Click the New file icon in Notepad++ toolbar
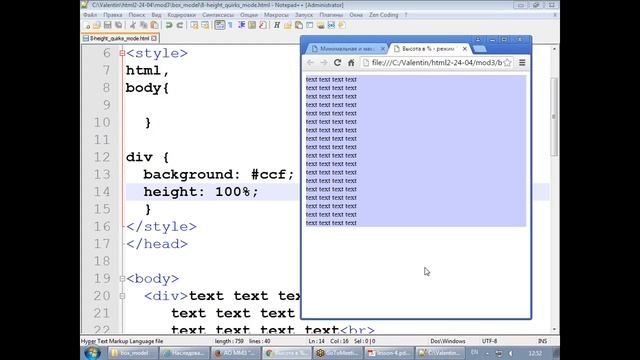 point(87,25)
